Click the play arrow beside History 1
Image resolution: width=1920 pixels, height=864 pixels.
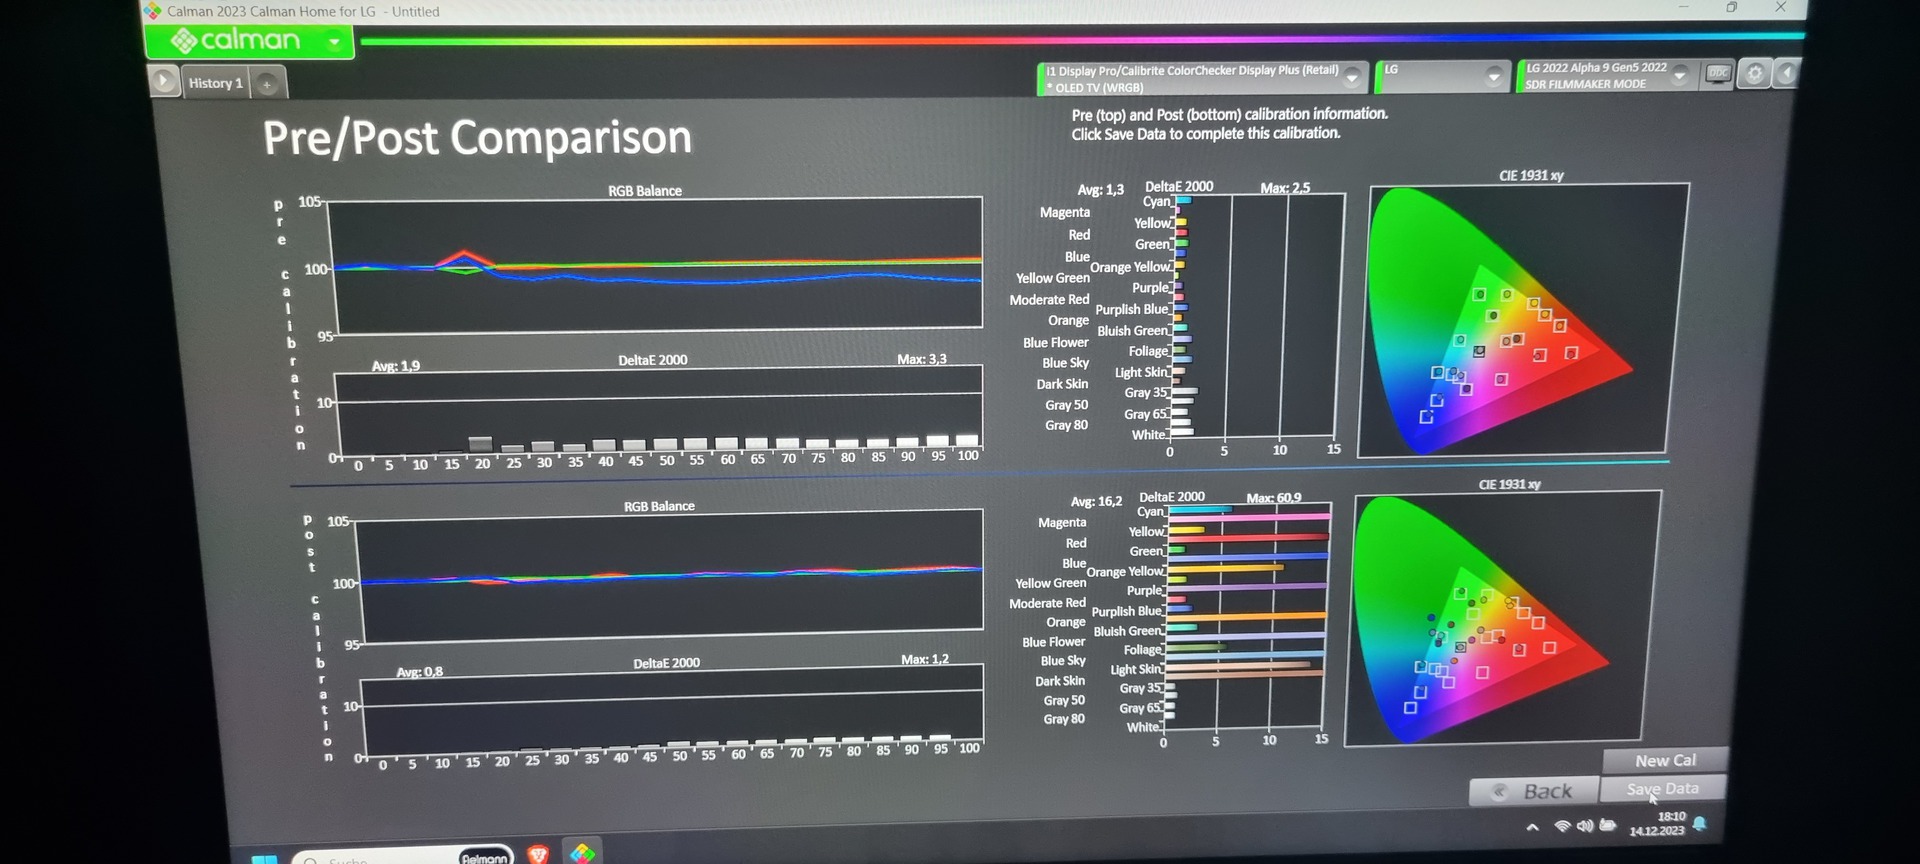(164, 80)
